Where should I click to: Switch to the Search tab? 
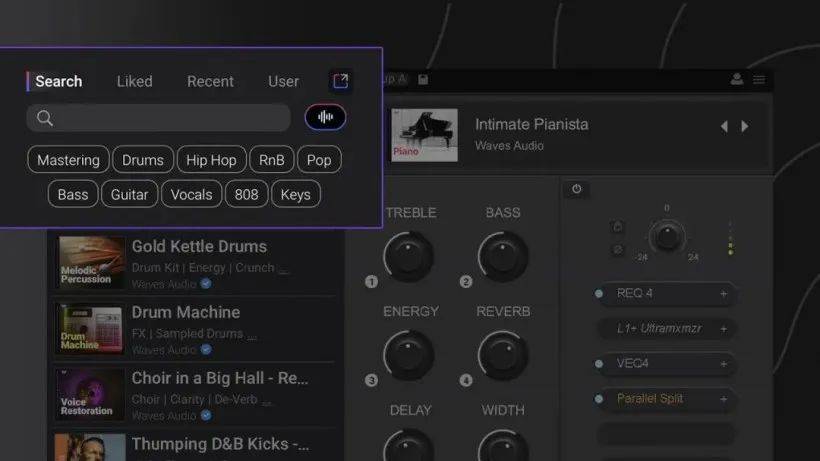coord(59,82)
